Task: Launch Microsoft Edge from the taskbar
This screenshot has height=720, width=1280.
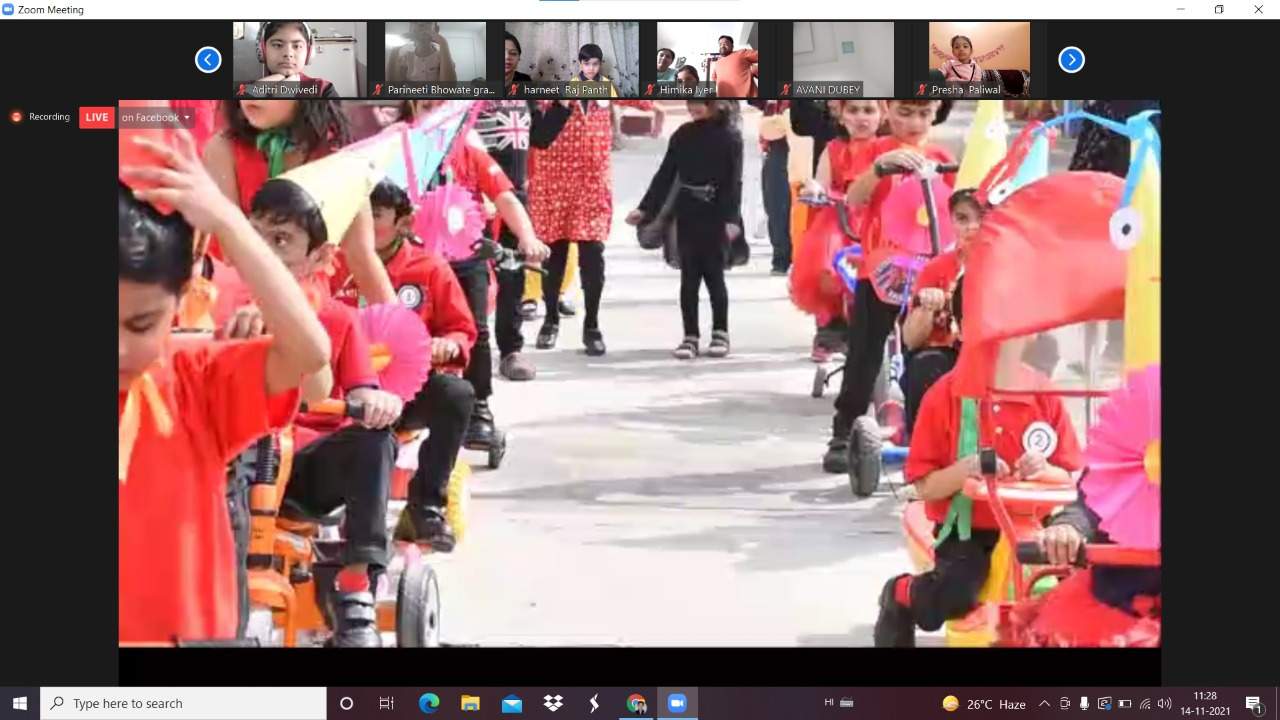Action: 428,703
